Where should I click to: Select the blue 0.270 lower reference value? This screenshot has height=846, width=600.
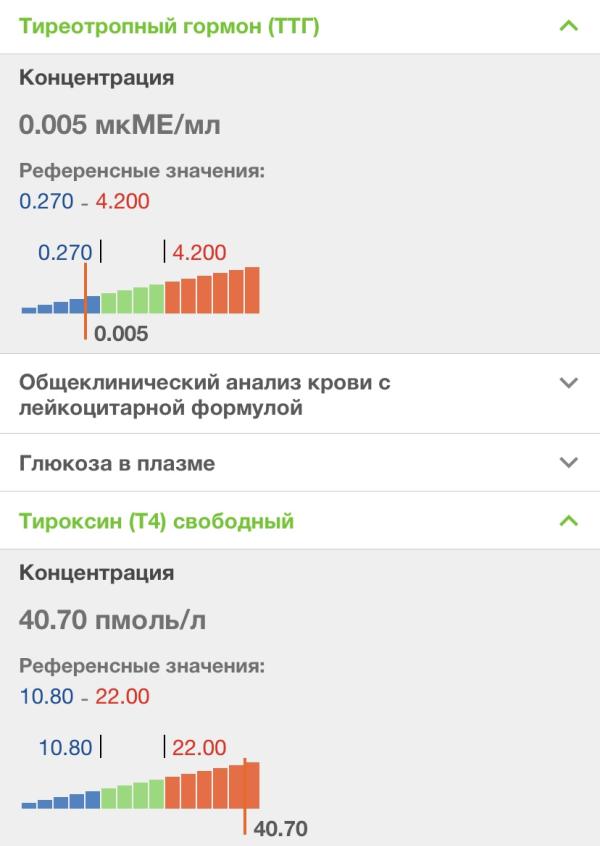(x=46, y=201)
